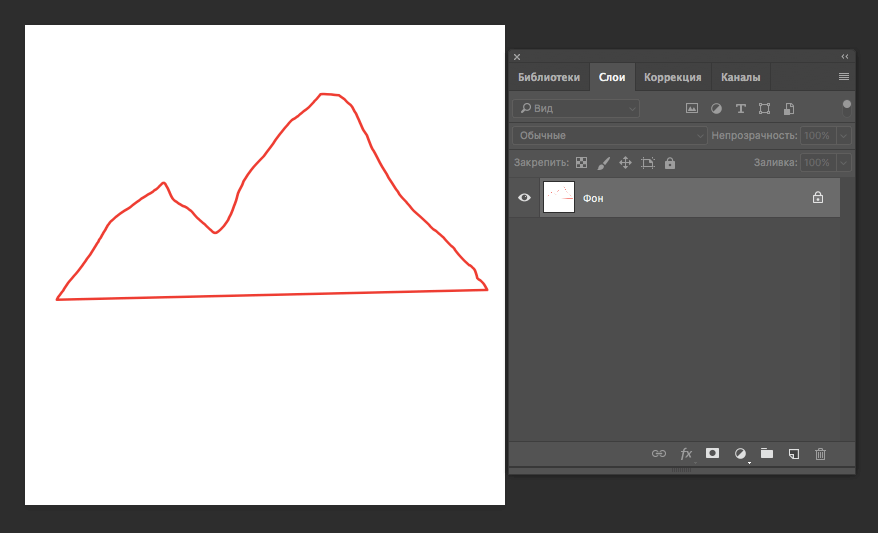Create a new adjustment layer
Image resolution: width=878 pixels, height=533 pixels.
coord(740,453)
